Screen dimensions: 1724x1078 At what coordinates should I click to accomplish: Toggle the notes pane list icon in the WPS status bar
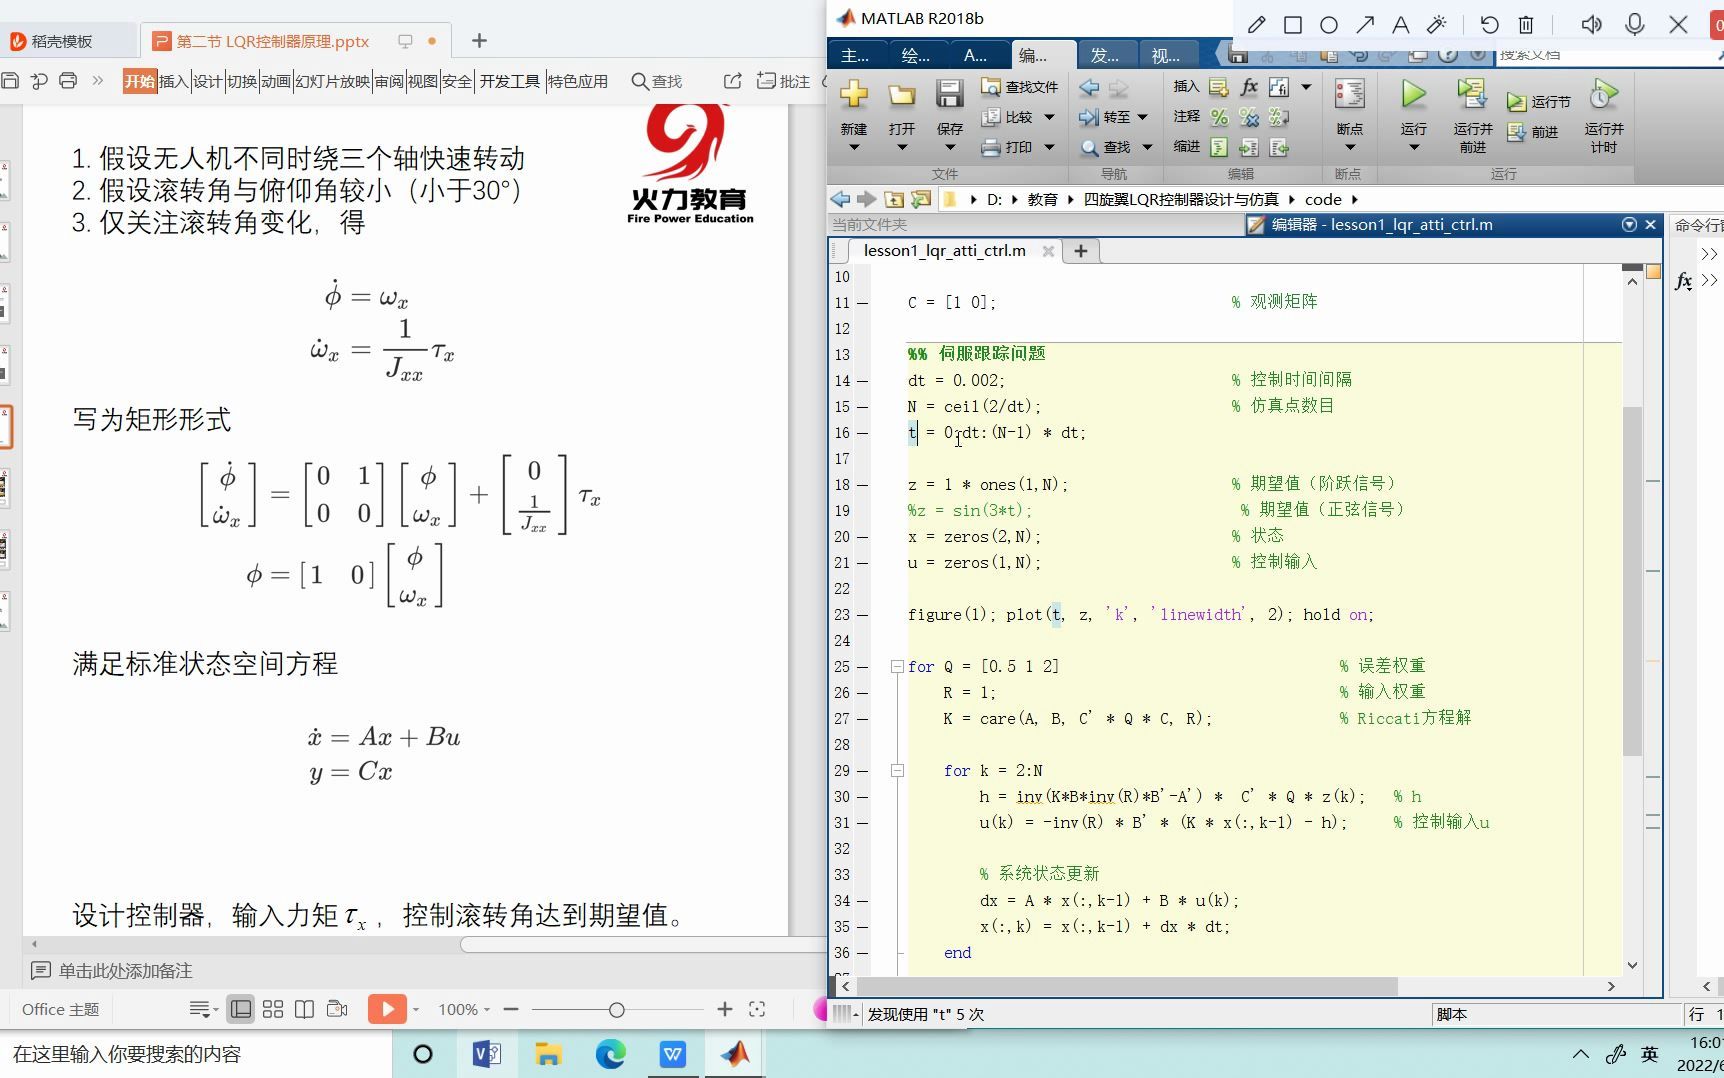(x=204, y=1010)
